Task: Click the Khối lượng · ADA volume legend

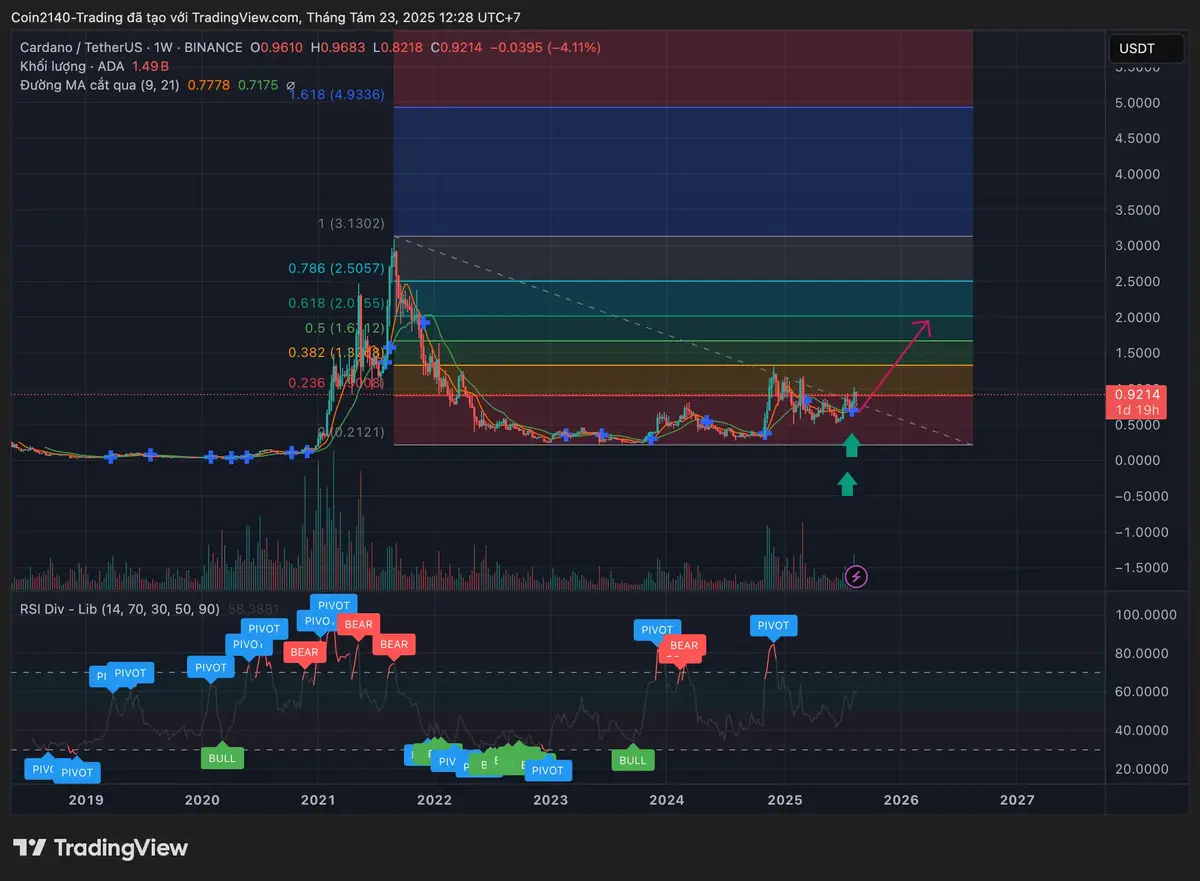Action: (72, 66)
